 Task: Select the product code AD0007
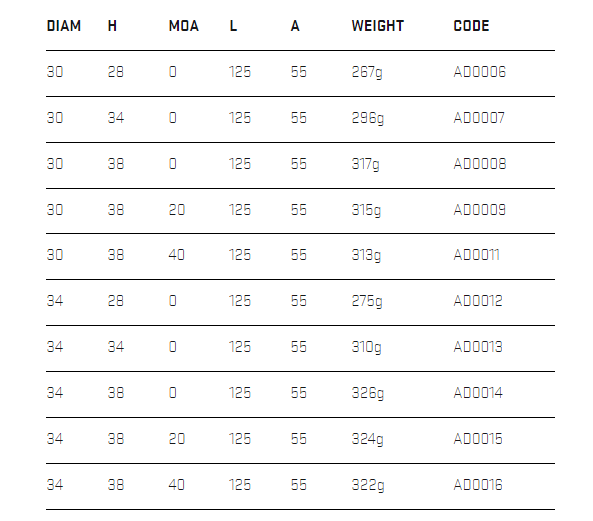[479, 118]
